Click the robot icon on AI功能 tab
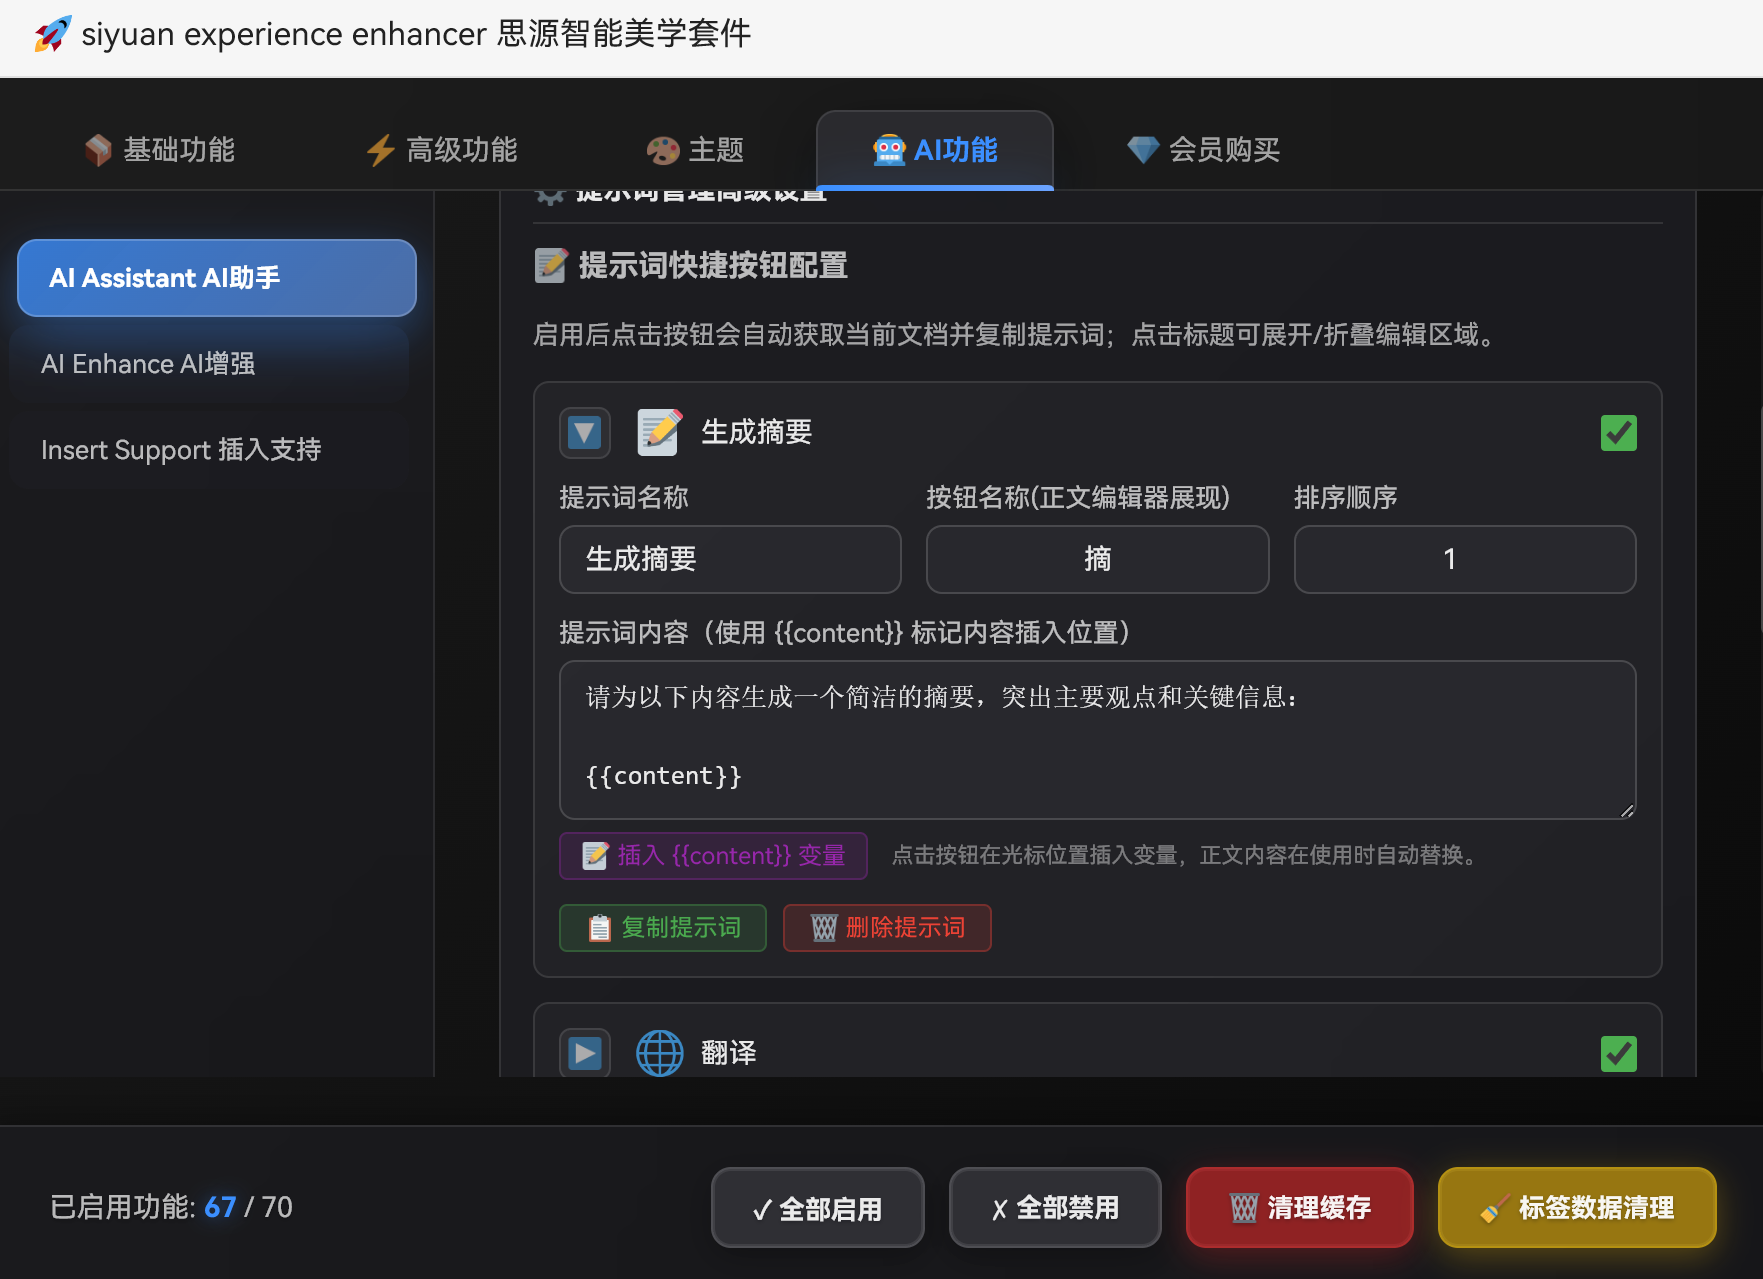Screen dimensions: 1763x1279 889,150
